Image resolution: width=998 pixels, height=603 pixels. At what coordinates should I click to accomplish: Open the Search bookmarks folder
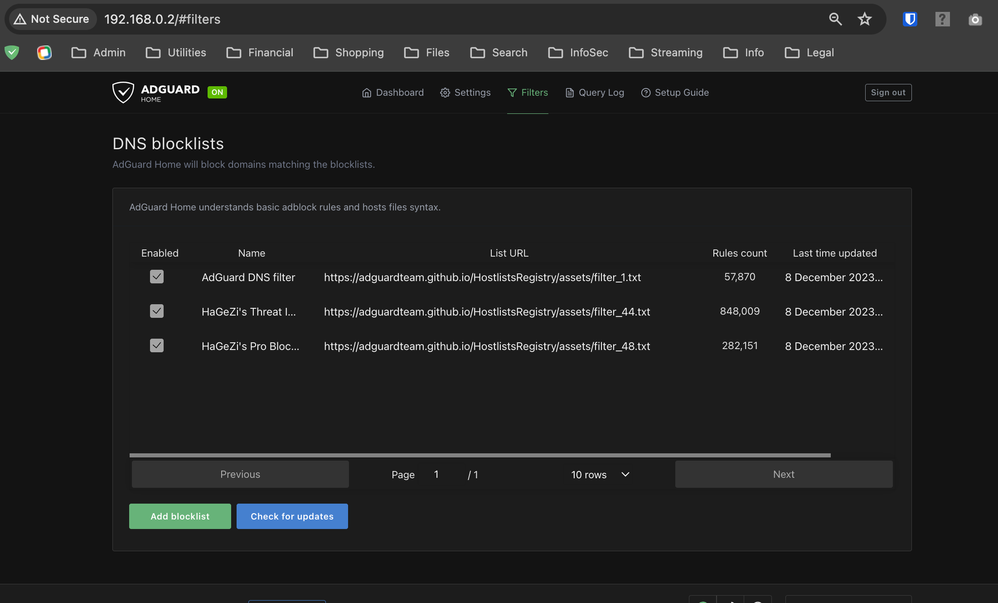[x=499, y=52]
